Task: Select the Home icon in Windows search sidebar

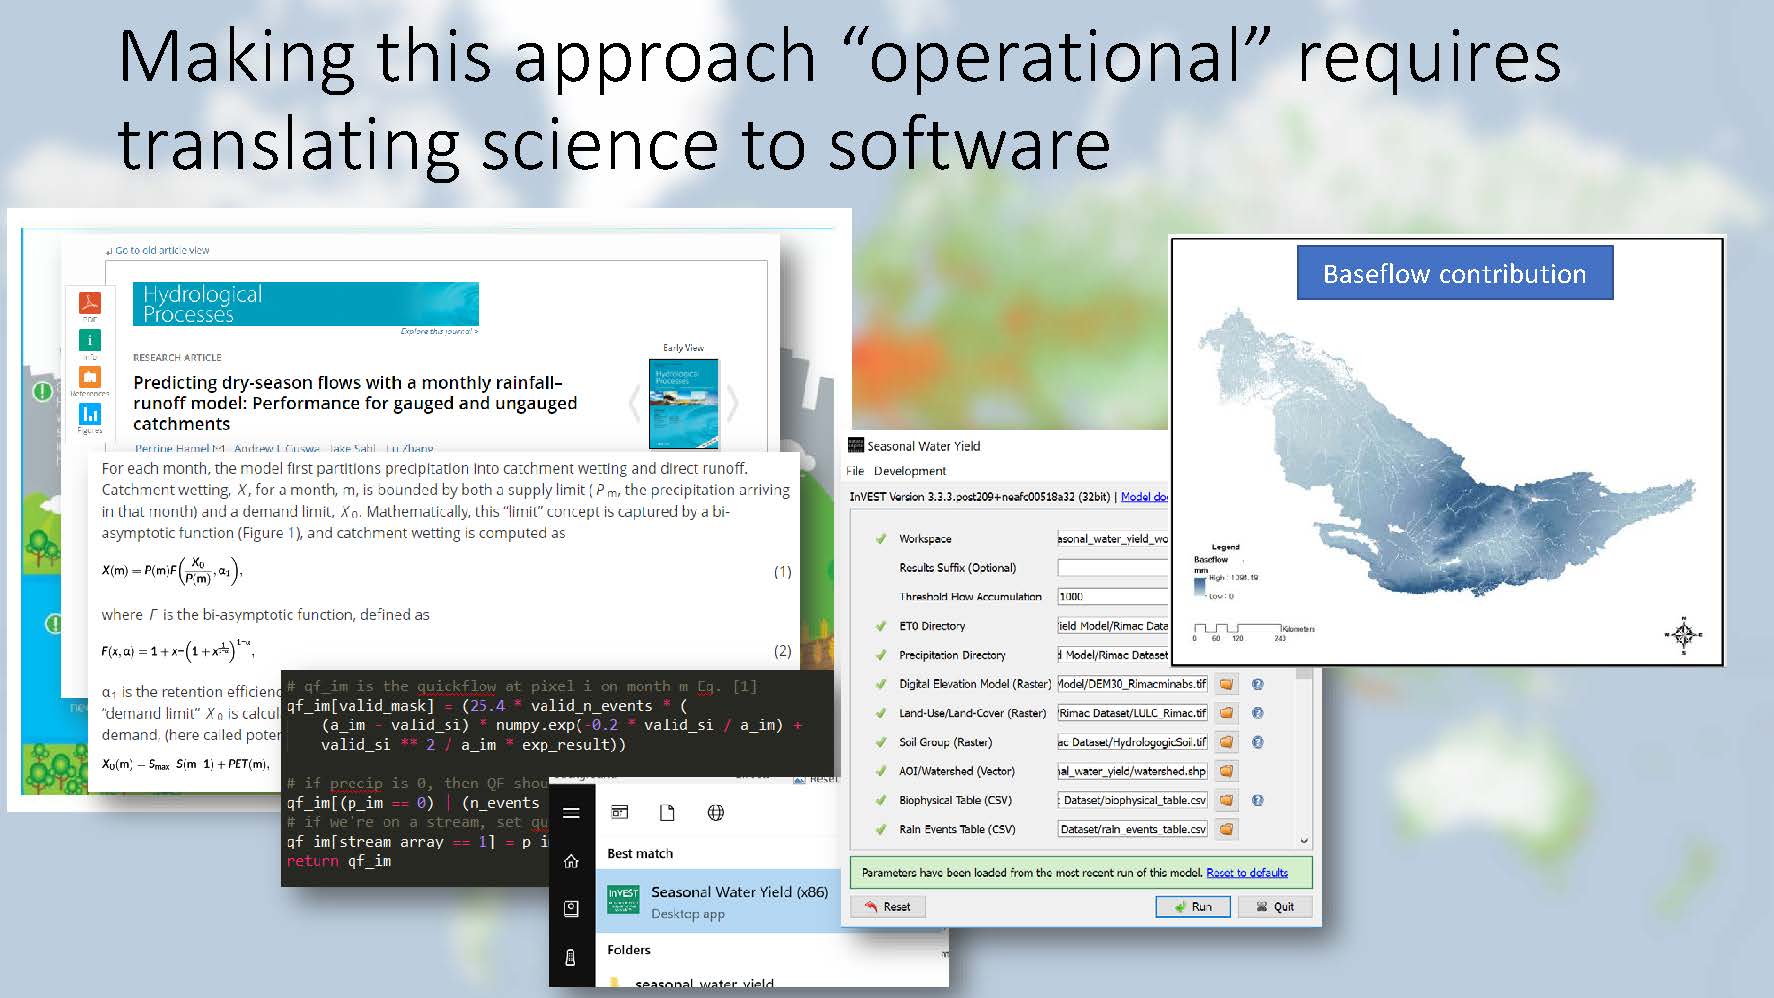Action: [571, 861]
